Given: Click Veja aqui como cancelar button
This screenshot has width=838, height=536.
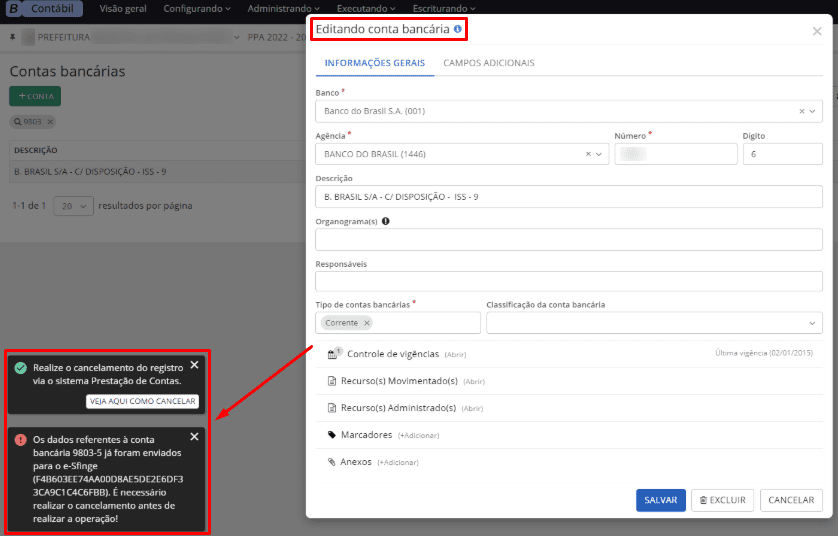Looking at the screenshot, I should point(142,401).
